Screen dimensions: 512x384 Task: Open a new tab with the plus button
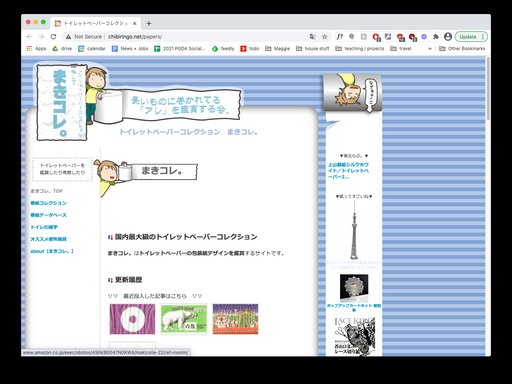[149, 23]
